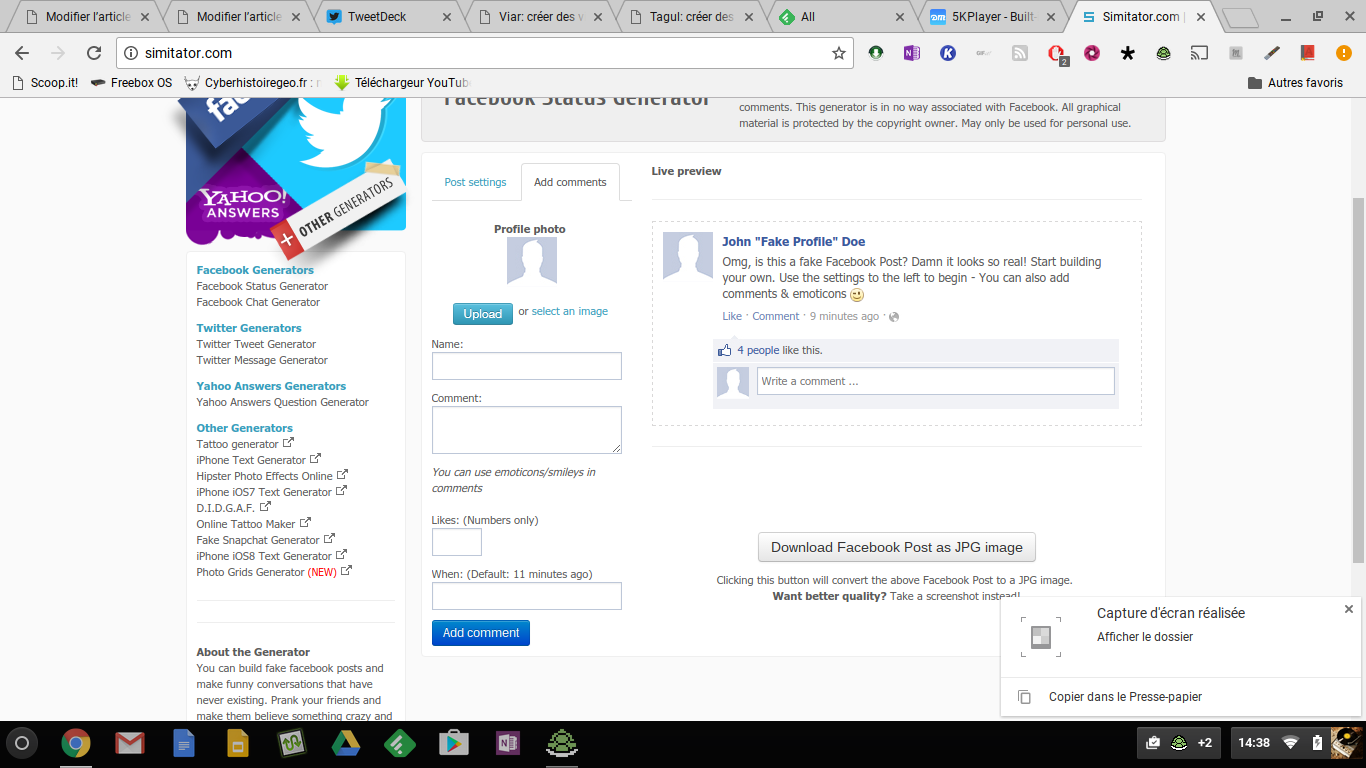The height and width of the screenshot is (768, 1366).
Task: Open the Autres favoris bookmarks folder
Action: (1295, 83)
